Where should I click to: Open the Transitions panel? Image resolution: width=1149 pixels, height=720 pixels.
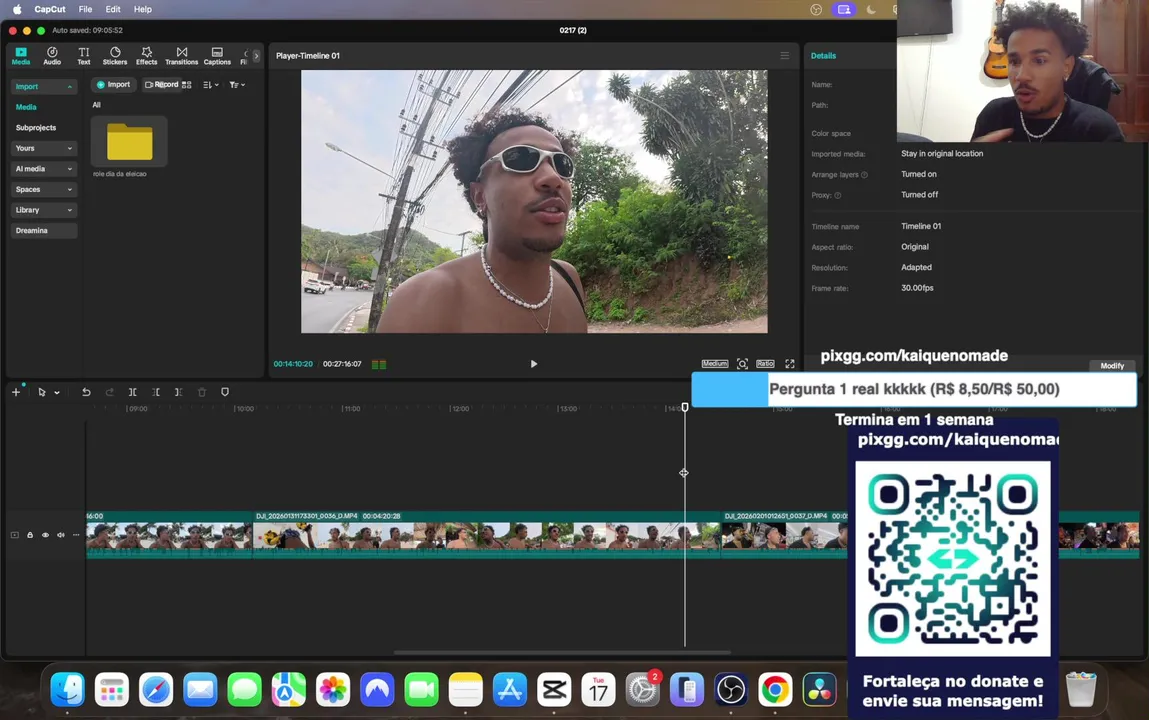point(182,56)
